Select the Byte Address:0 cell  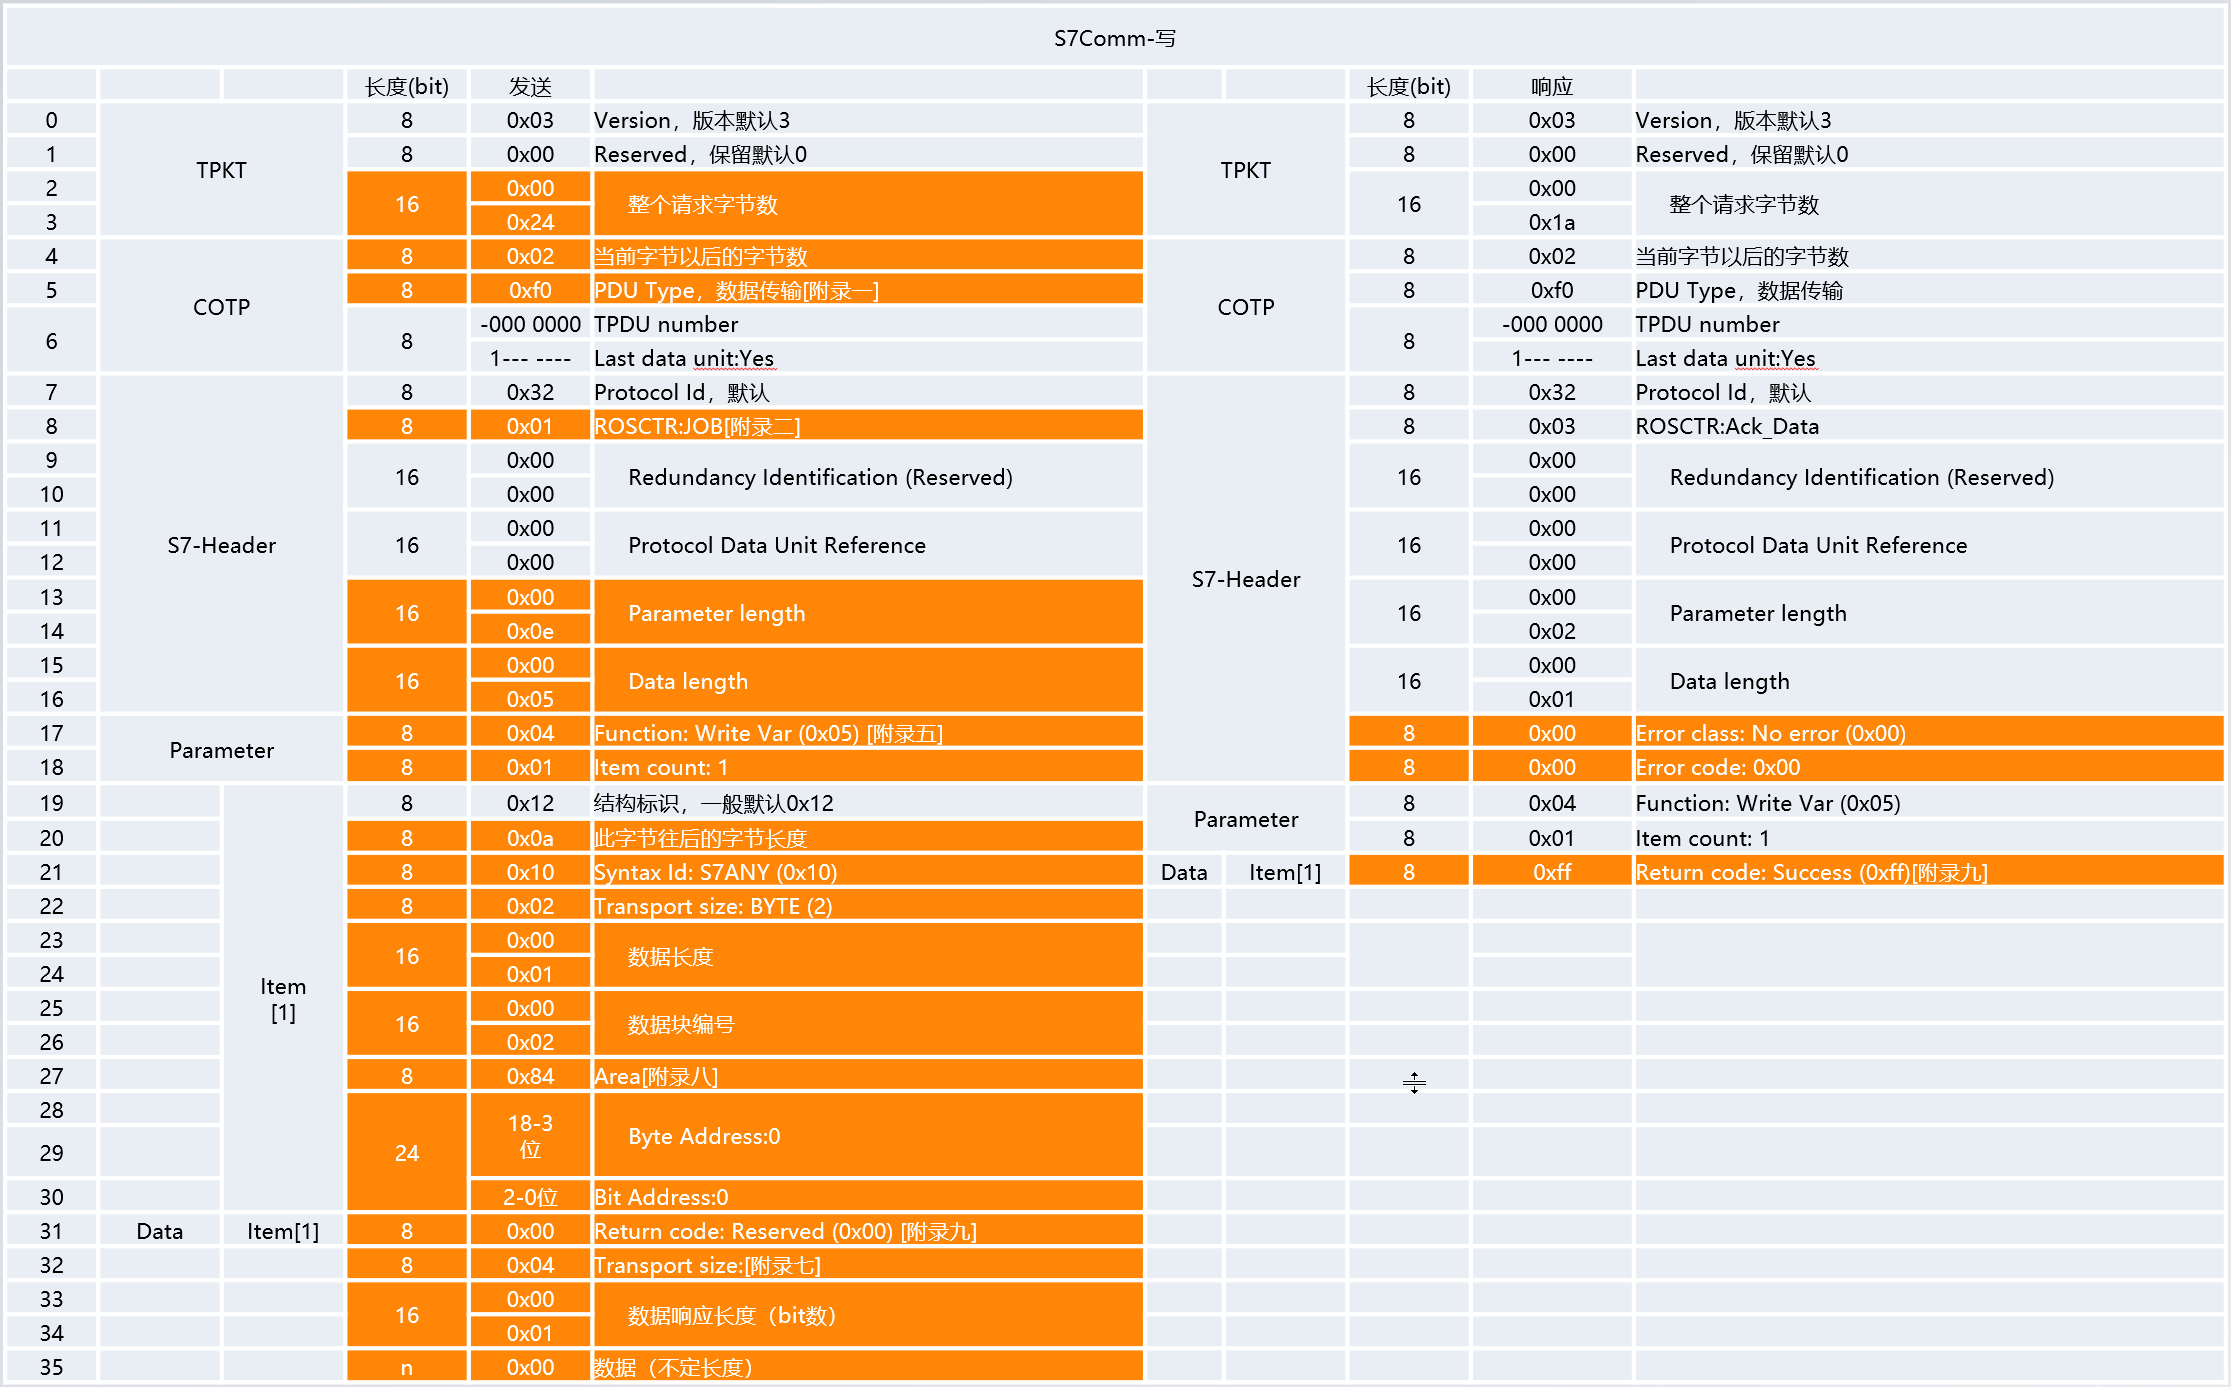866,1136
